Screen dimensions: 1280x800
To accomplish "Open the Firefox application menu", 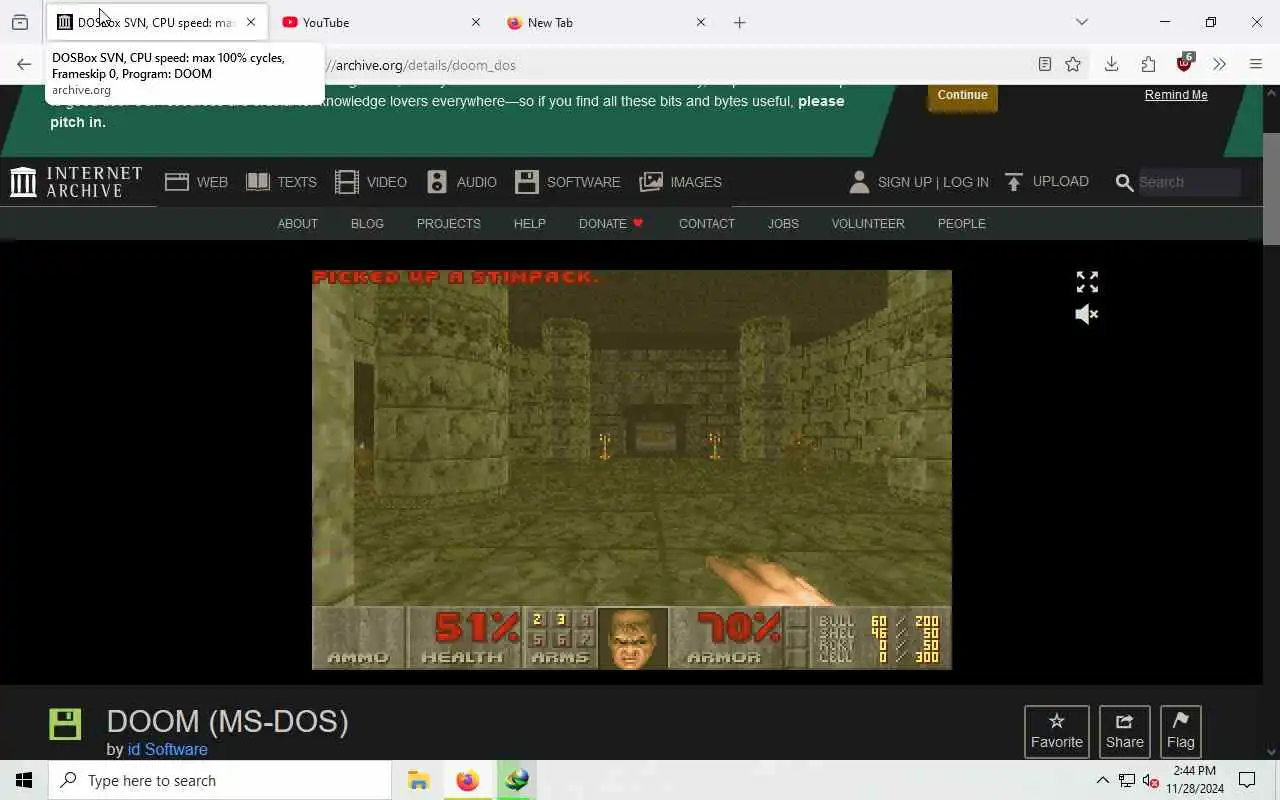I will click(x=1256, y=65).
